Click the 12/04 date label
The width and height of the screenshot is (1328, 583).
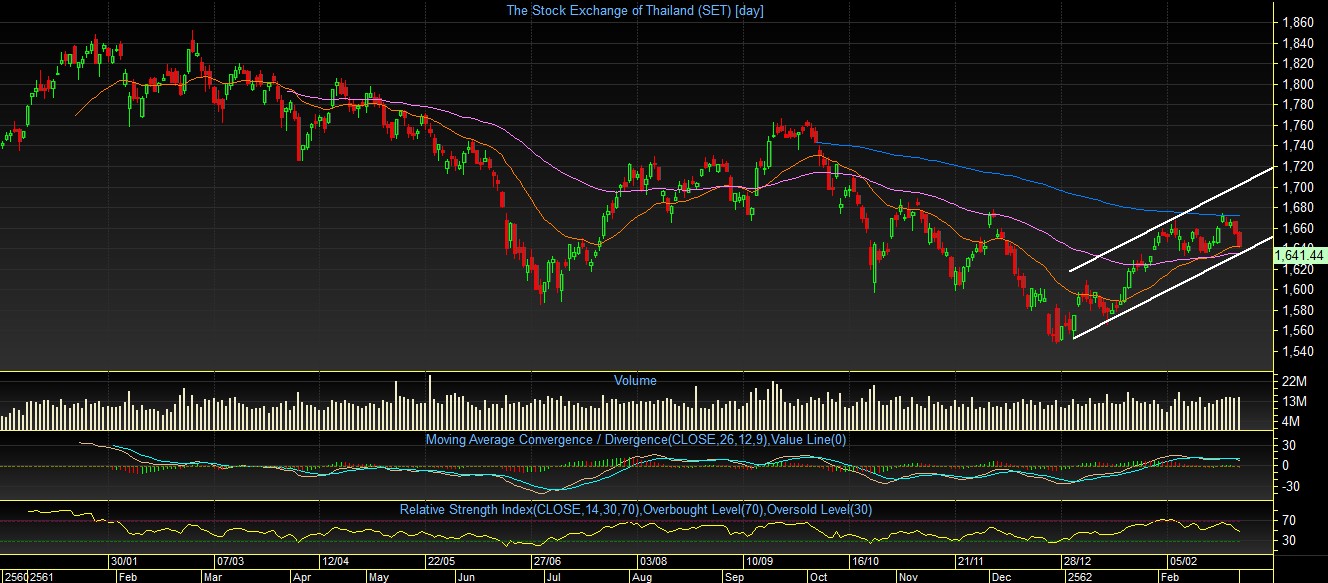coord(334,561)
